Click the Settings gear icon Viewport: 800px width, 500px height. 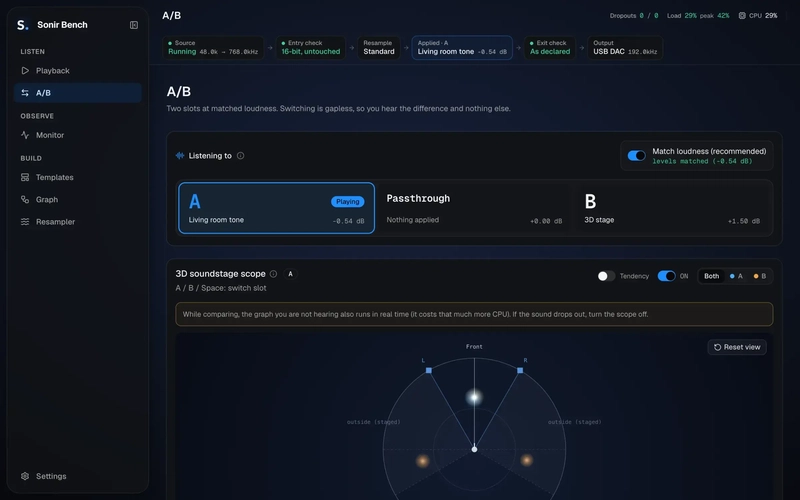pyautogui.click(x=25, y=476)
